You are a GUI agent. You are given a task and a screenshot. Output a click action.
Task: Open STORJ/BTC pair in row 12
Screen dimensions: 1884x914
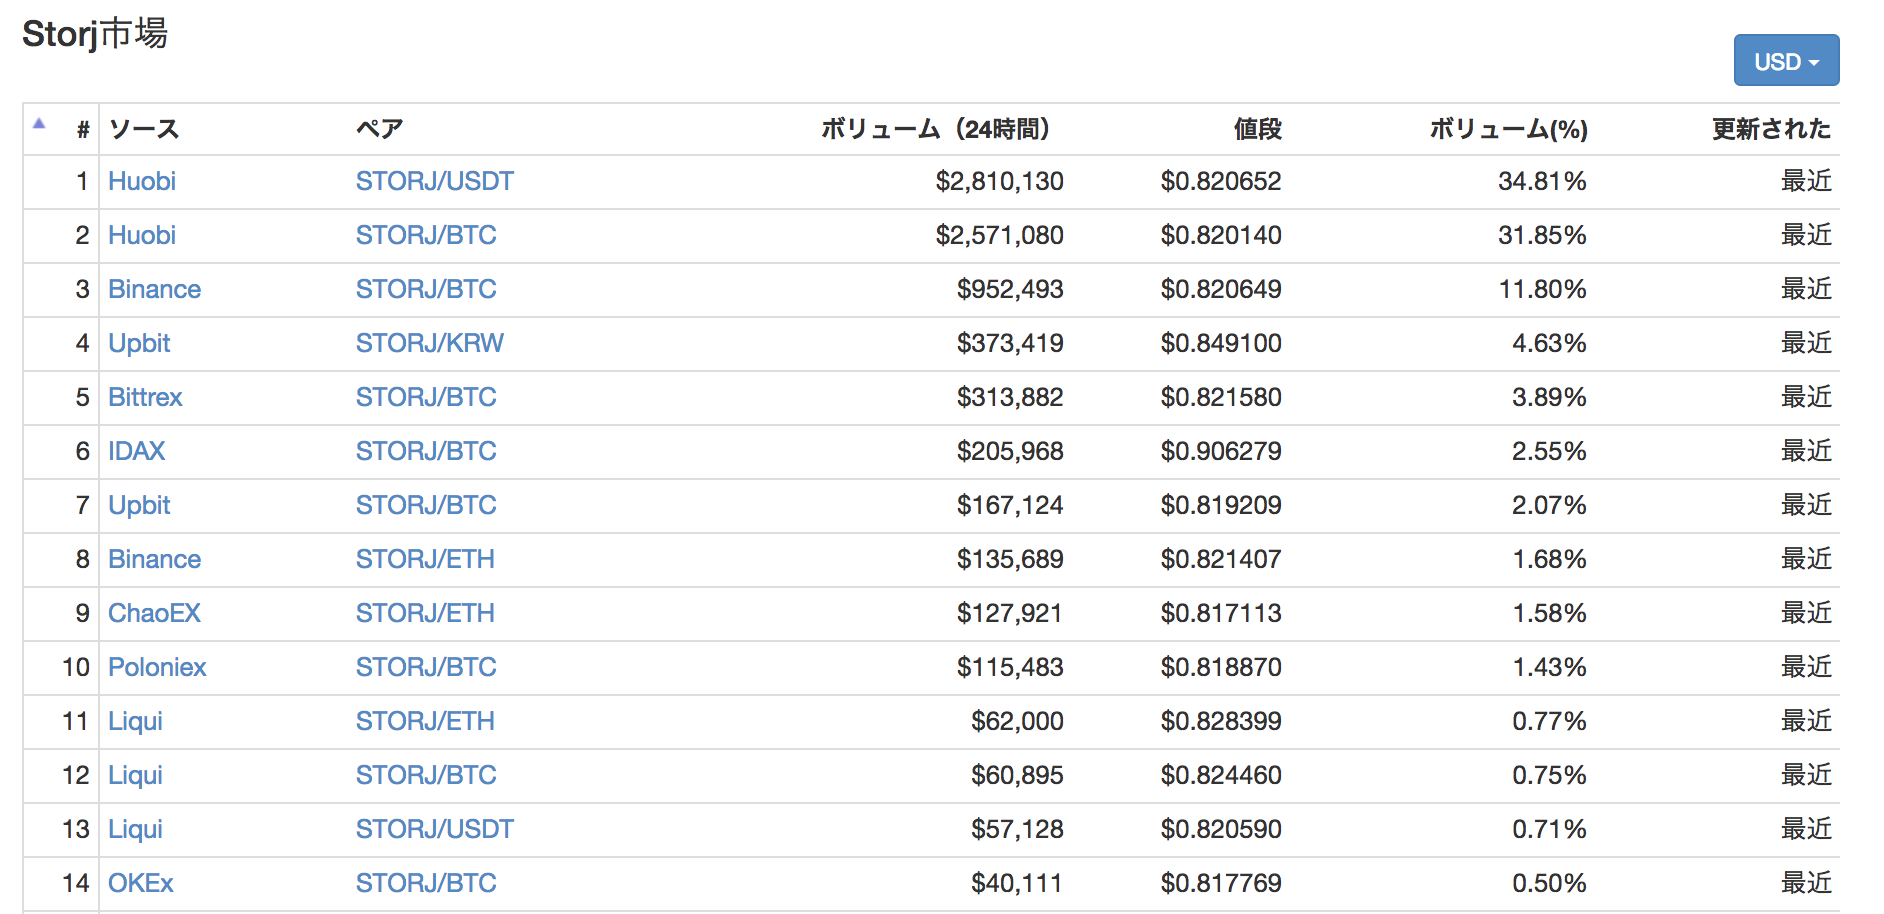[426, 775]
